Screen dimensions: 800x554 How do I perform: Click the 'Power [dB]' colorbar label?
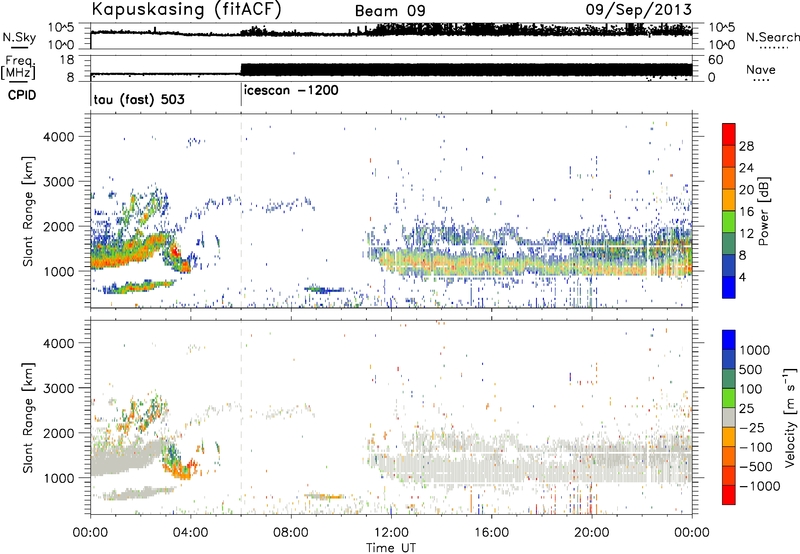click(x=763, y=211)
